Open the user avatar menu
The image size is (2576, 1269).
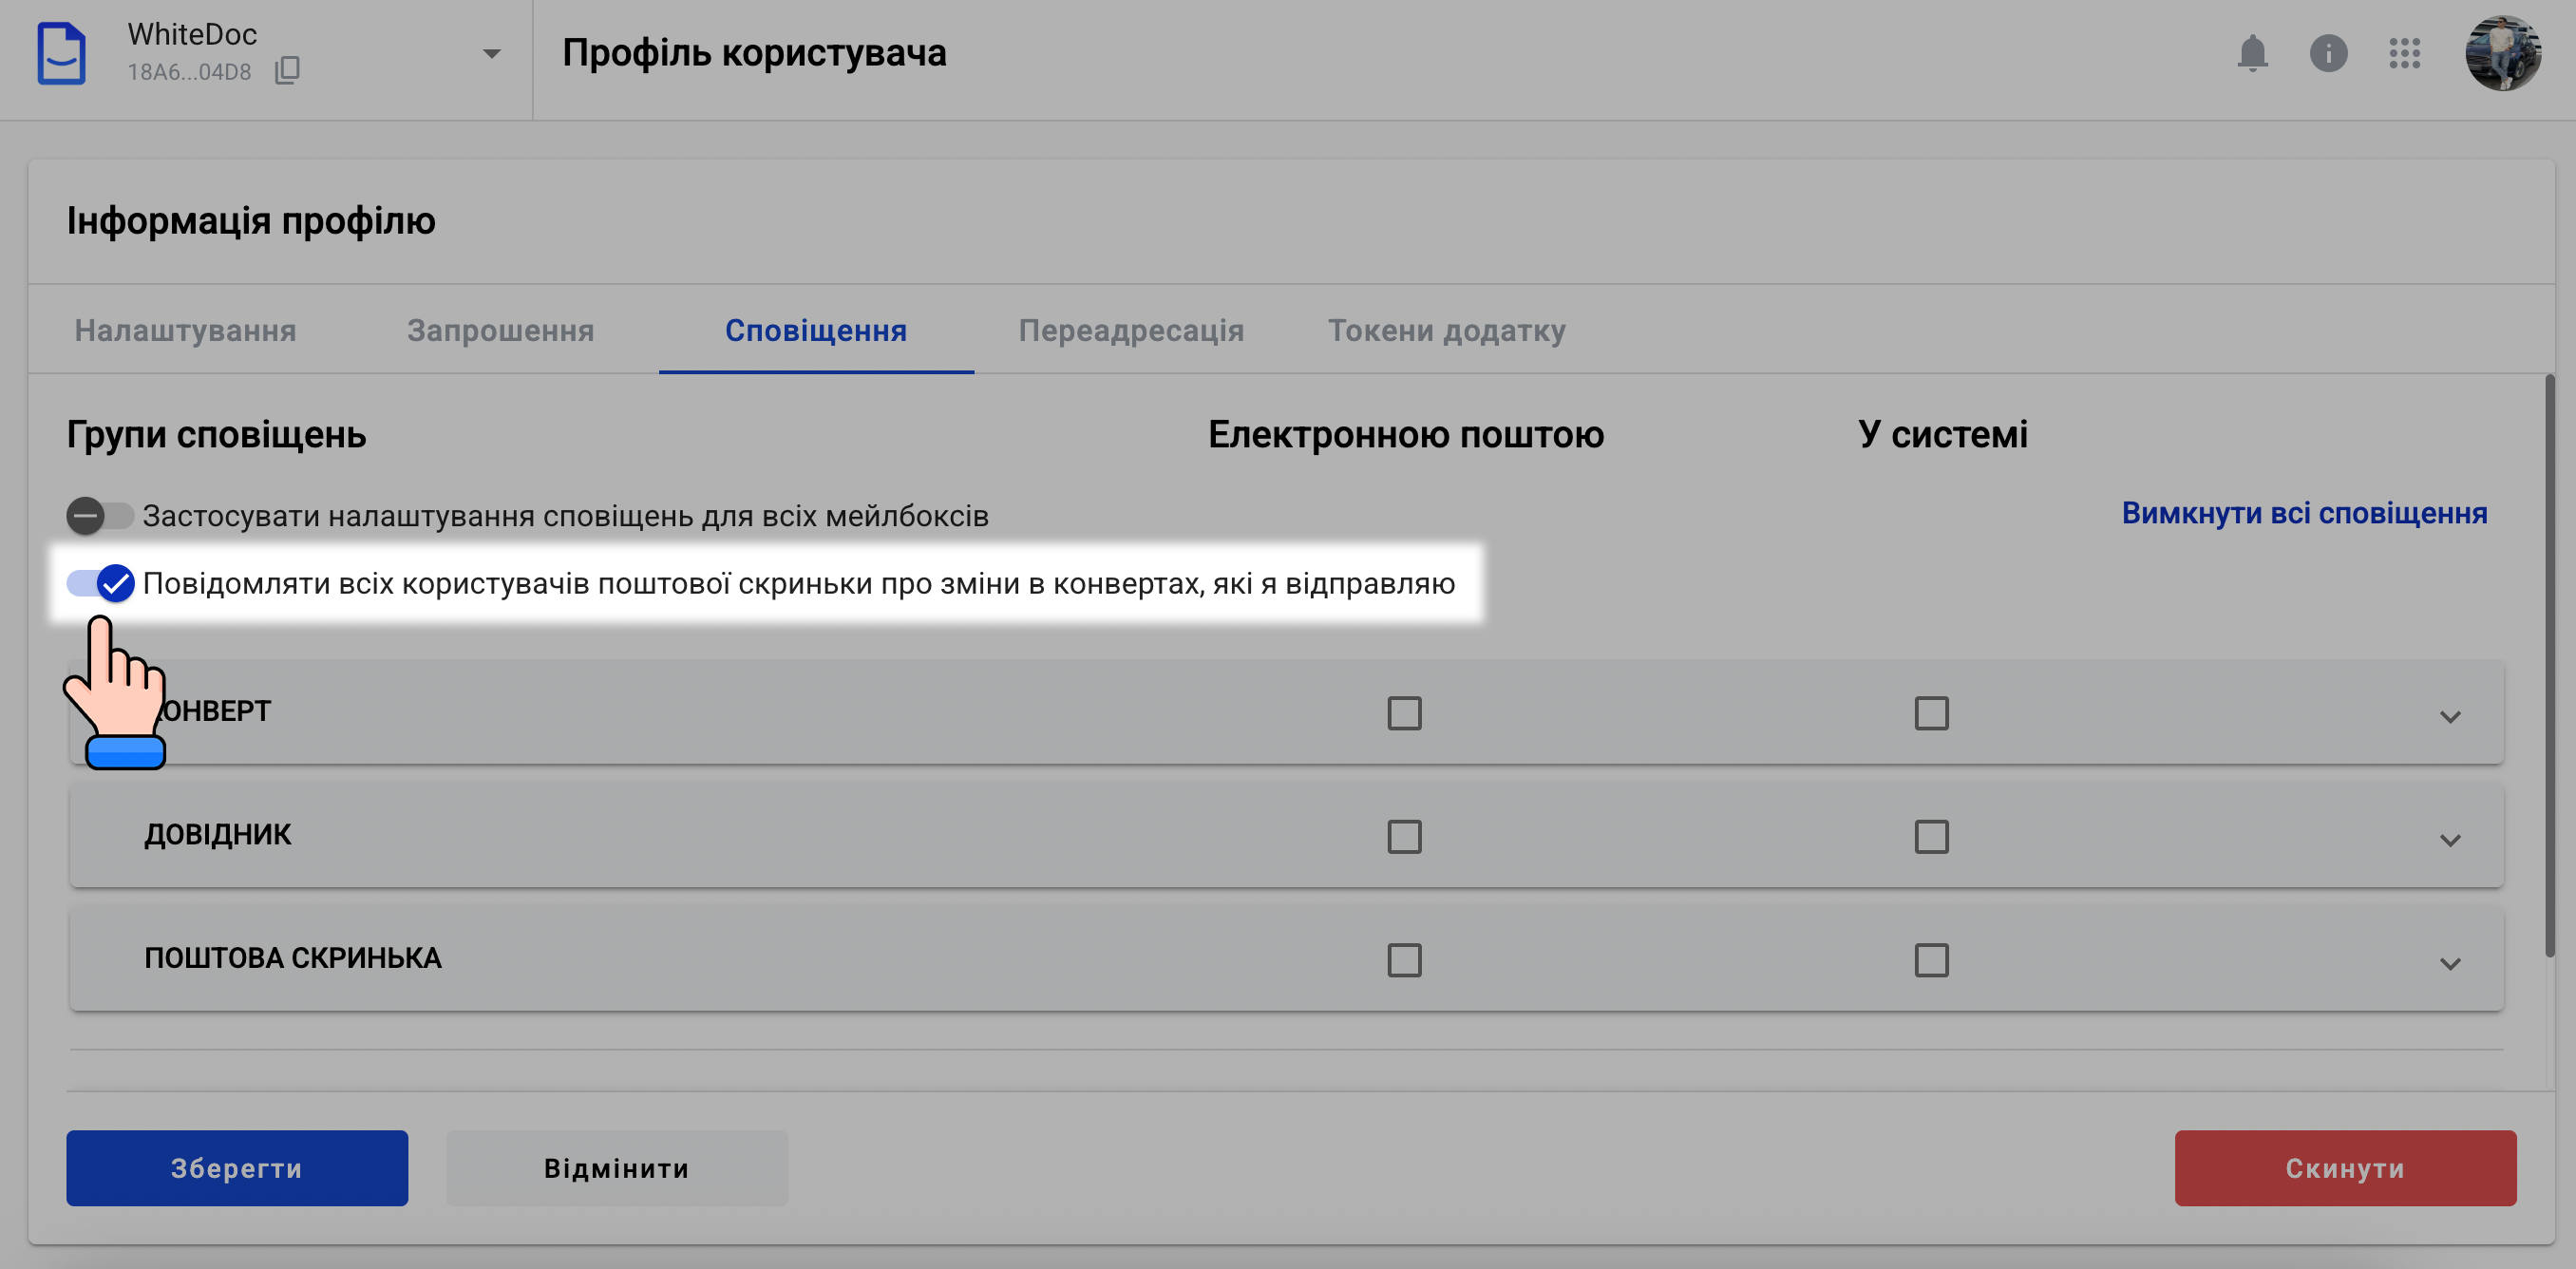coord(2502,53)
